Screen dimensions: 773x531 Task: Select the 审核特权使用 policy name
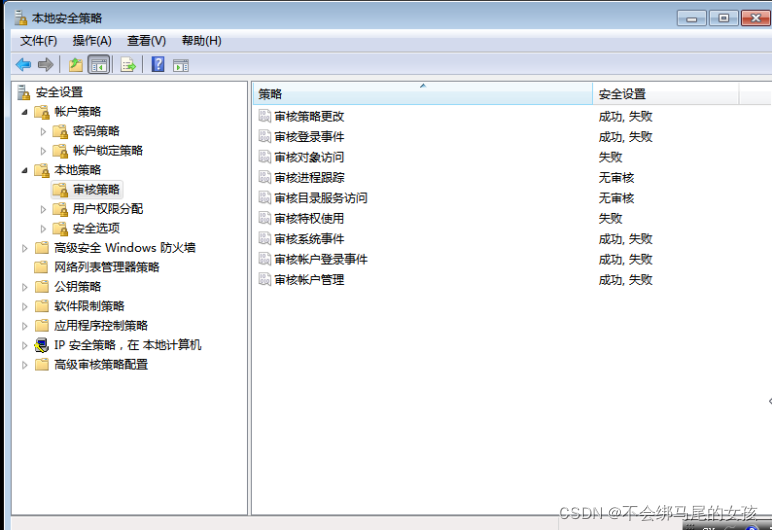click(309, 218)
